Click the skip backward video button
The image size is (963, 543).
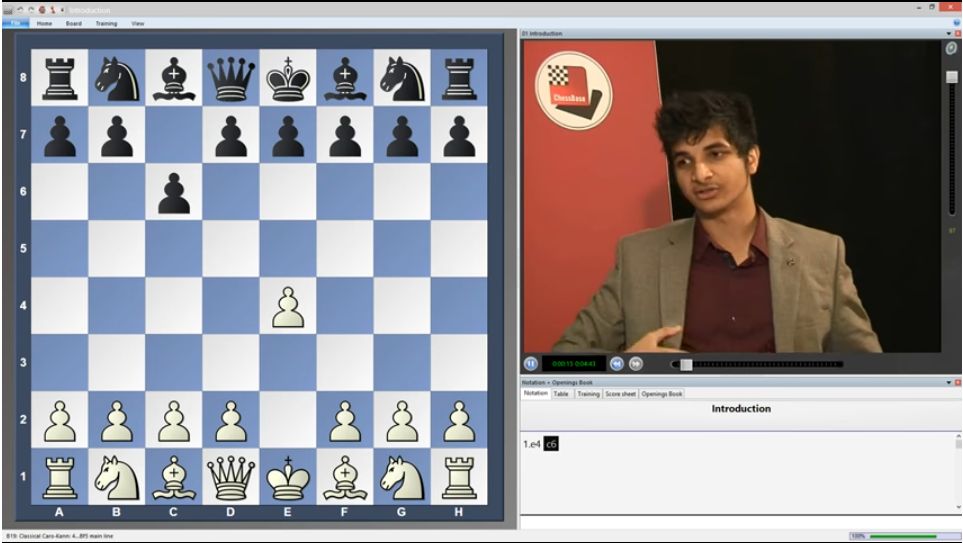617,364
